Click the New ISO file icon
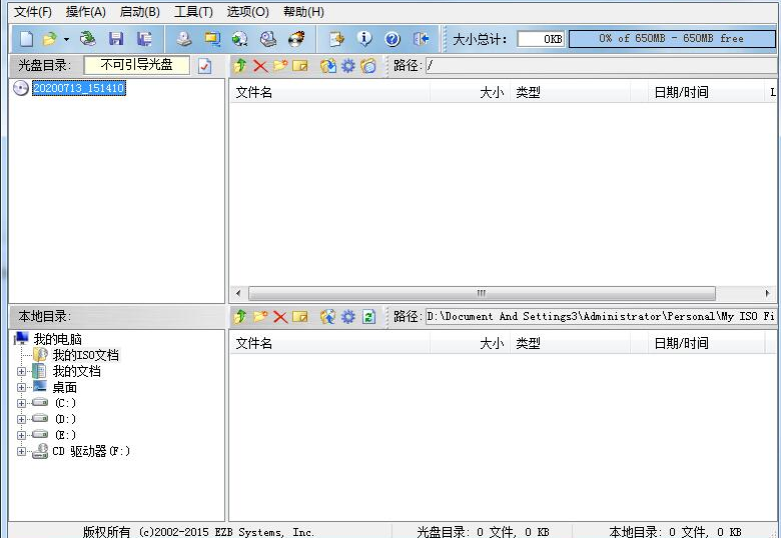The width and height of the screenshot is (781, 538). pos(26,39)
